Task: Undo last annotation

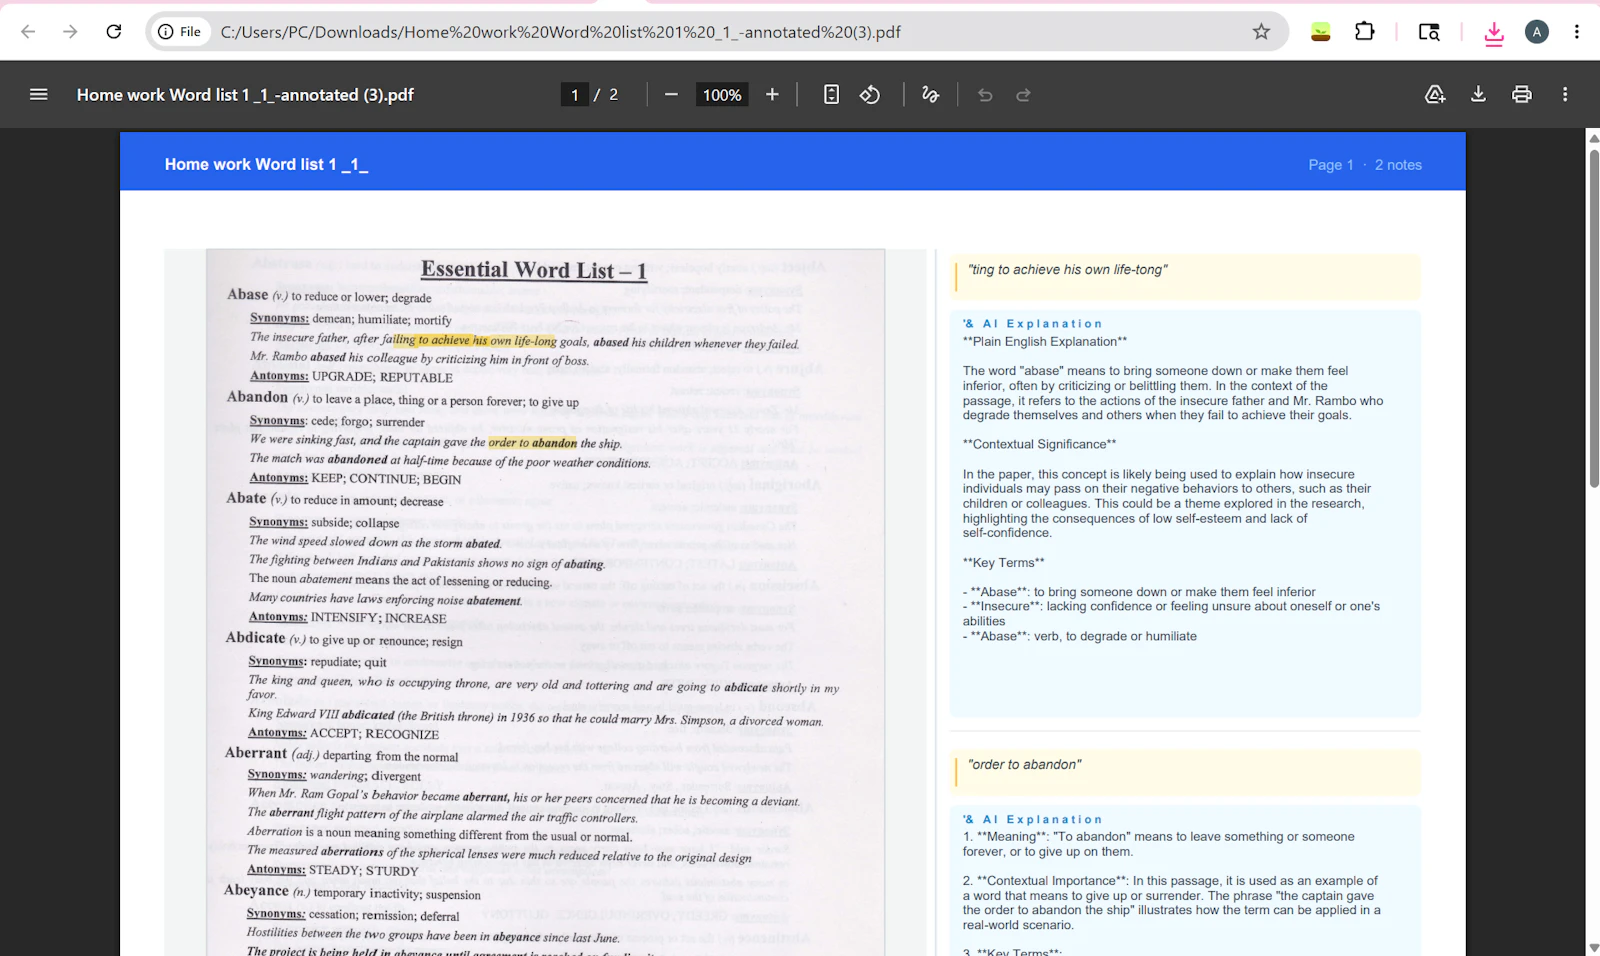Action: click(x=985, y=95)
